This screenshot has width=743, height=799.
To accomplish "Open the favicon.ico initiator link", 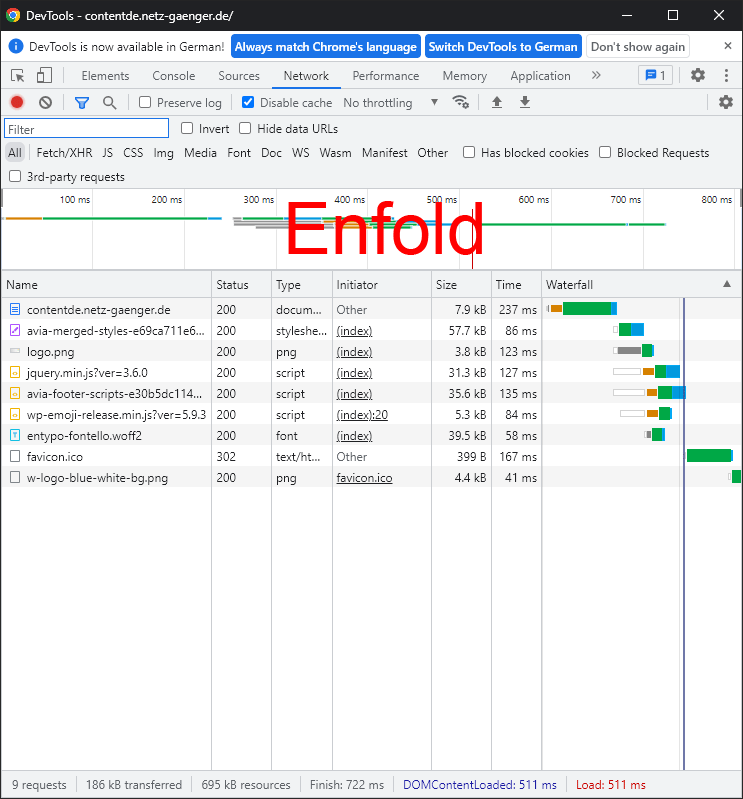I will pos(364,478).
